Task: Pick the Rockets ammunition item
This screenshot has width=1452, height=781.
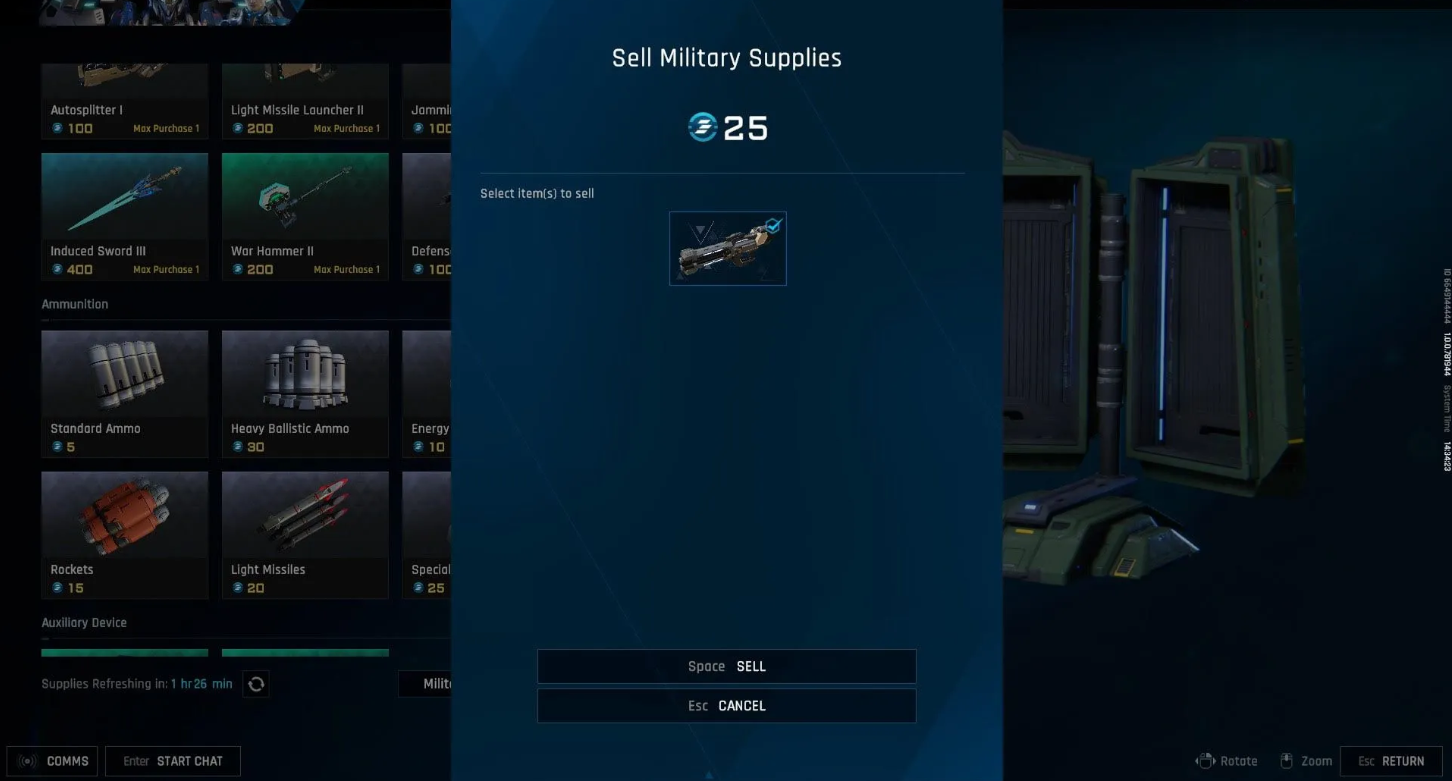Action: (125, 535)
